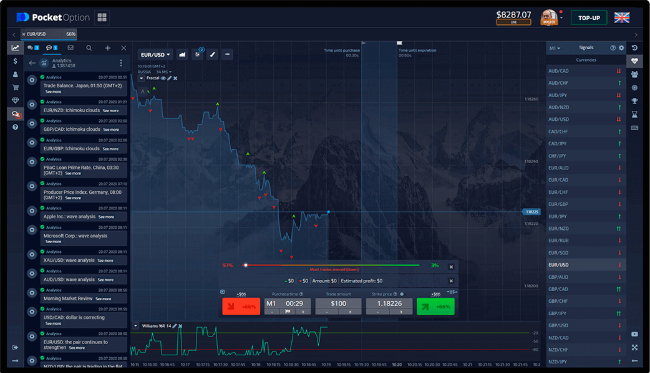
Task: Open the M1 signals timeframe dropdown
Action: point(555,48)
